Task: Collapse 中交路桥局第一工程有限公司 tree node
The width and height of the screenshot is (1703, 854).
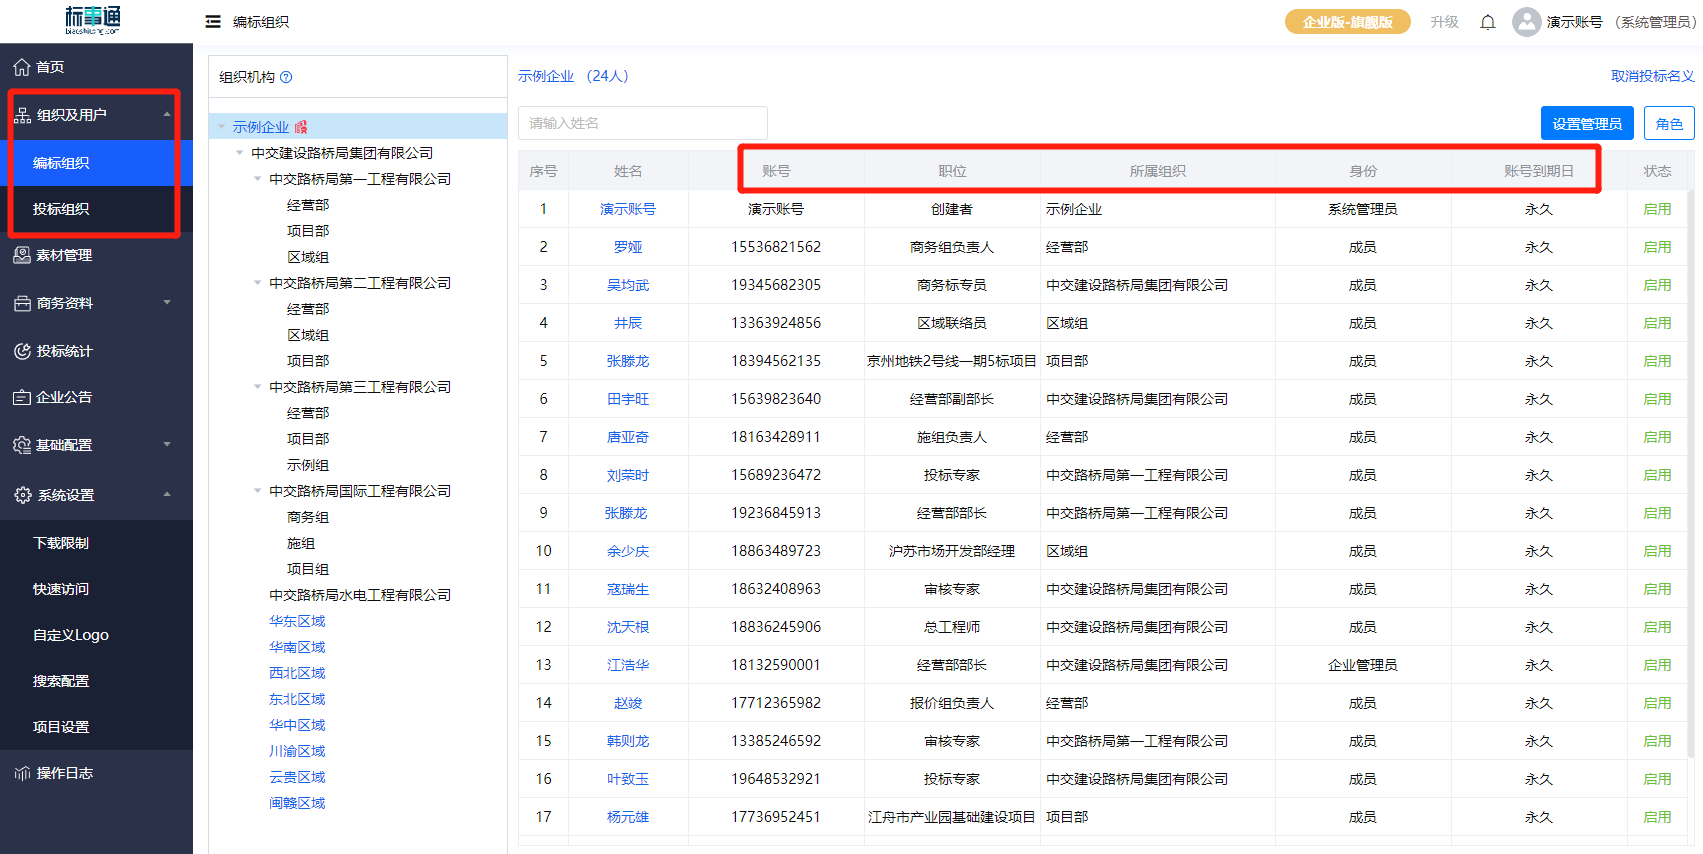Action: click(258, 179)
